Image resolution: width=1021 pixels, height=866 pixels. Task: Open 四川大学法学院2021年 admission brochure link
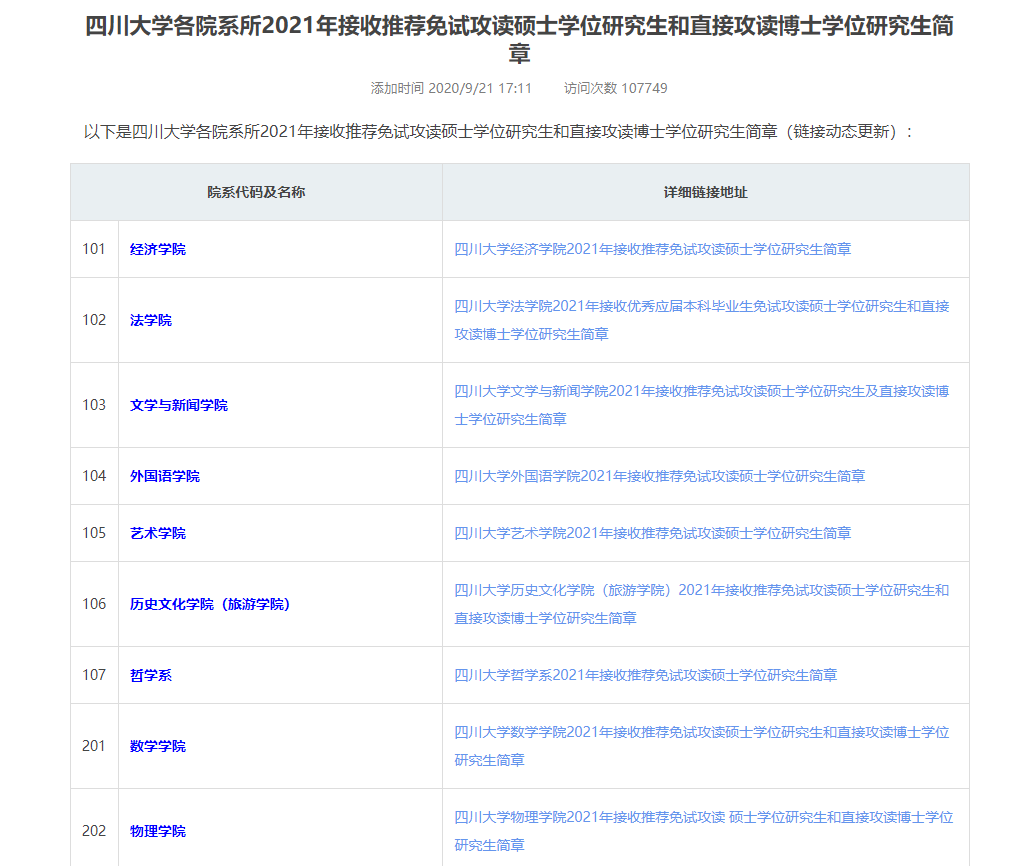coord(701,320)
